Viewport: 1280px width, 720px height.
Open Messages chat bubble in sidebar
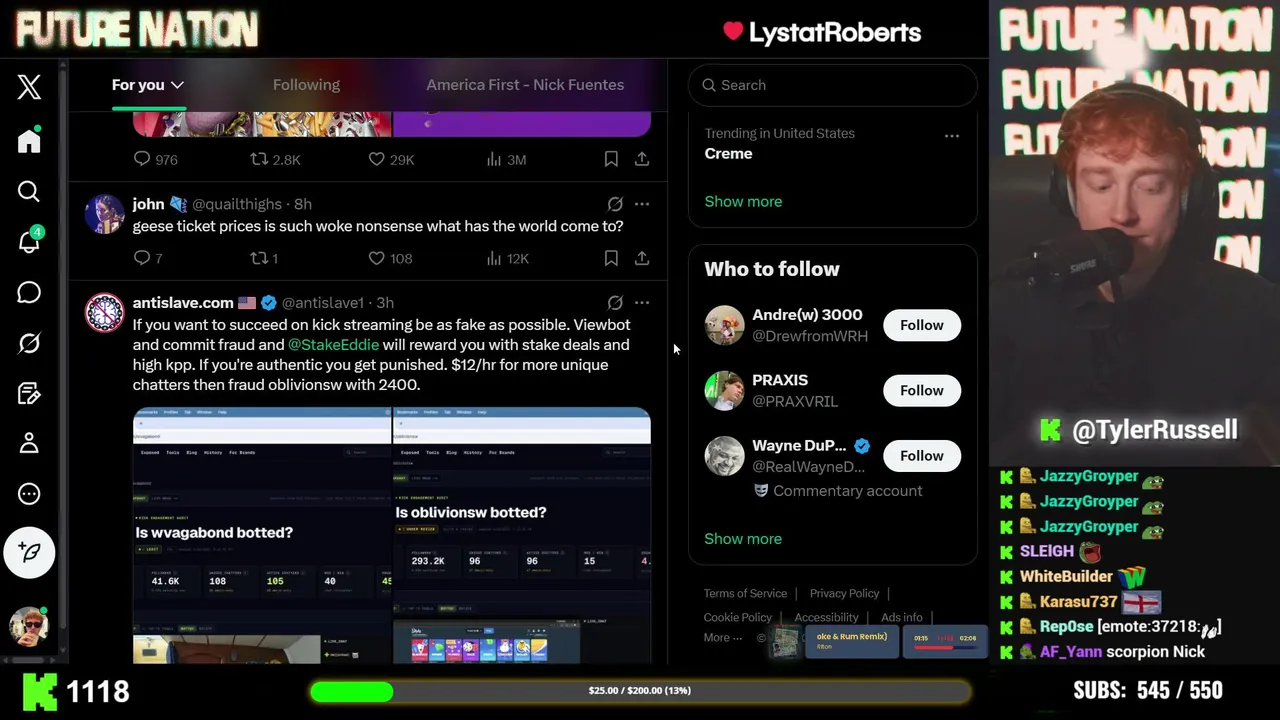tap(29, 292)
